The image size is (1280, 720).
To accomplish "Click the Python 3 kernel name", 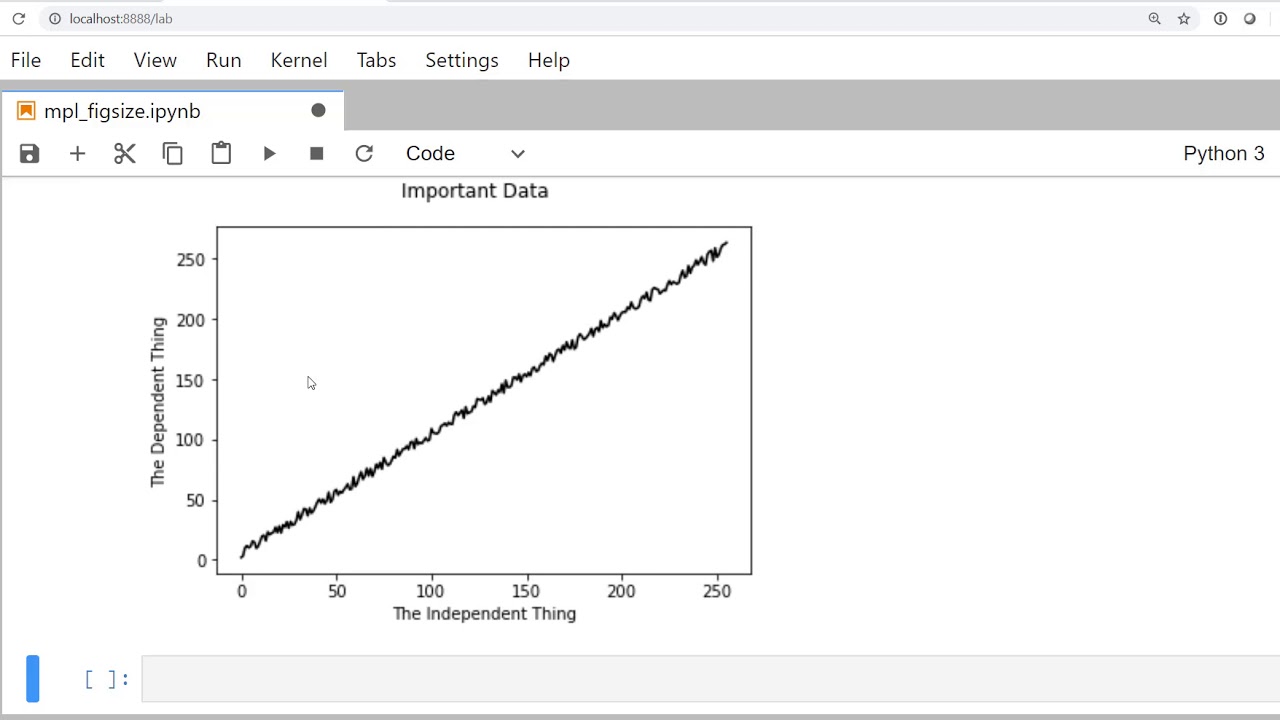I will click(x=1223, y=153).
